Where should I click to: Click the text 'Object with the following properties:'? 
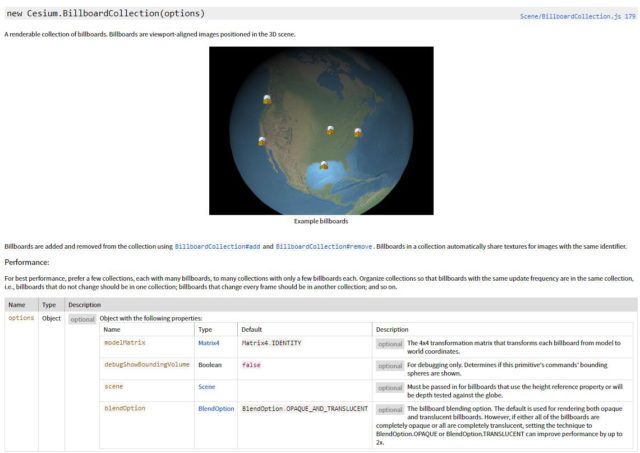point(151,318)
